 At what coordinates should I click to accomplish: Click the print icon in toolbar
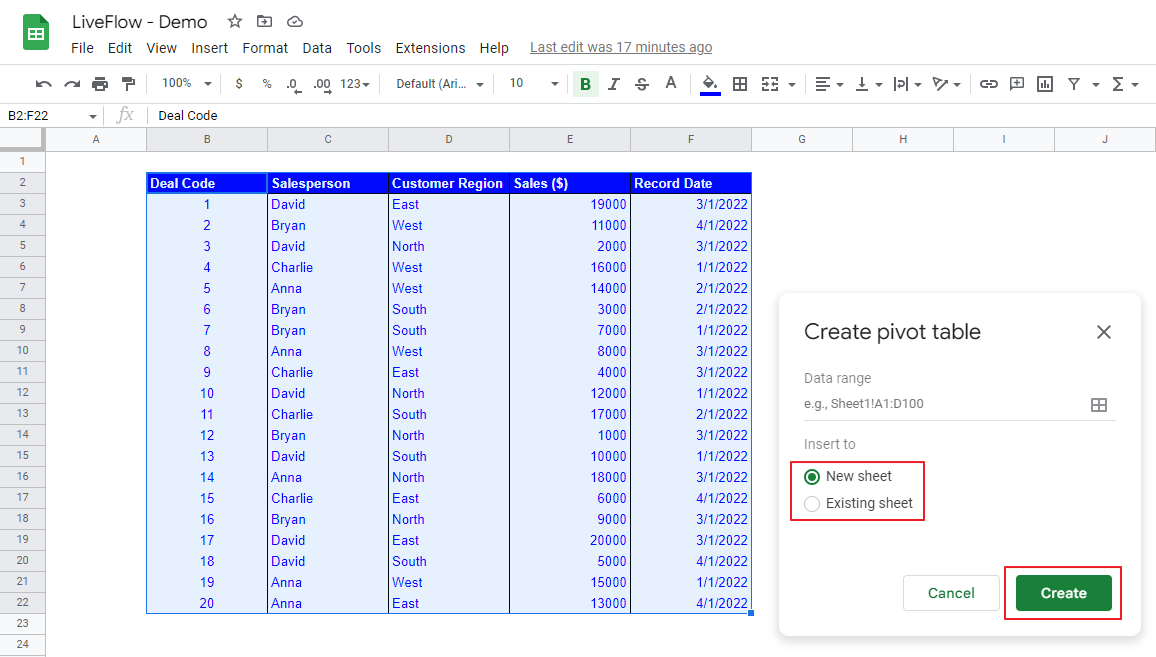click(x=100, y=84)
